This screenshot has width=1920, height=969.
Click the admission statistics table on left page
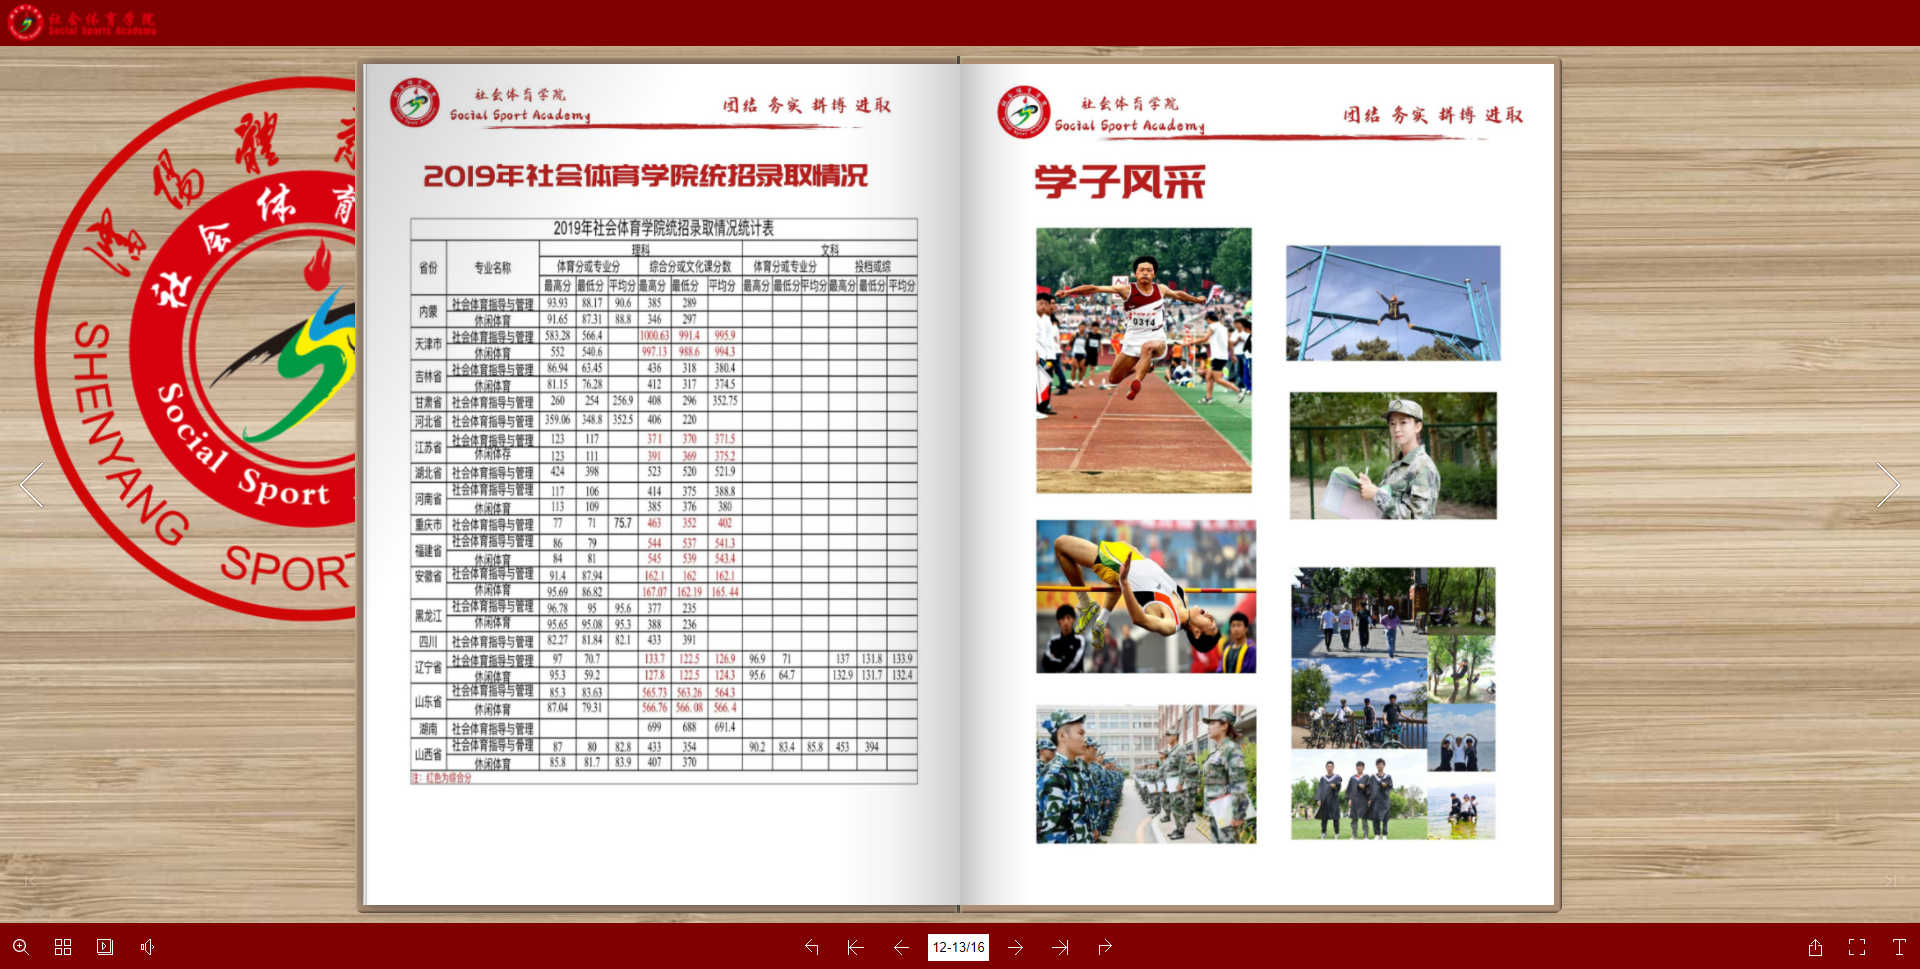pos(664,500)
